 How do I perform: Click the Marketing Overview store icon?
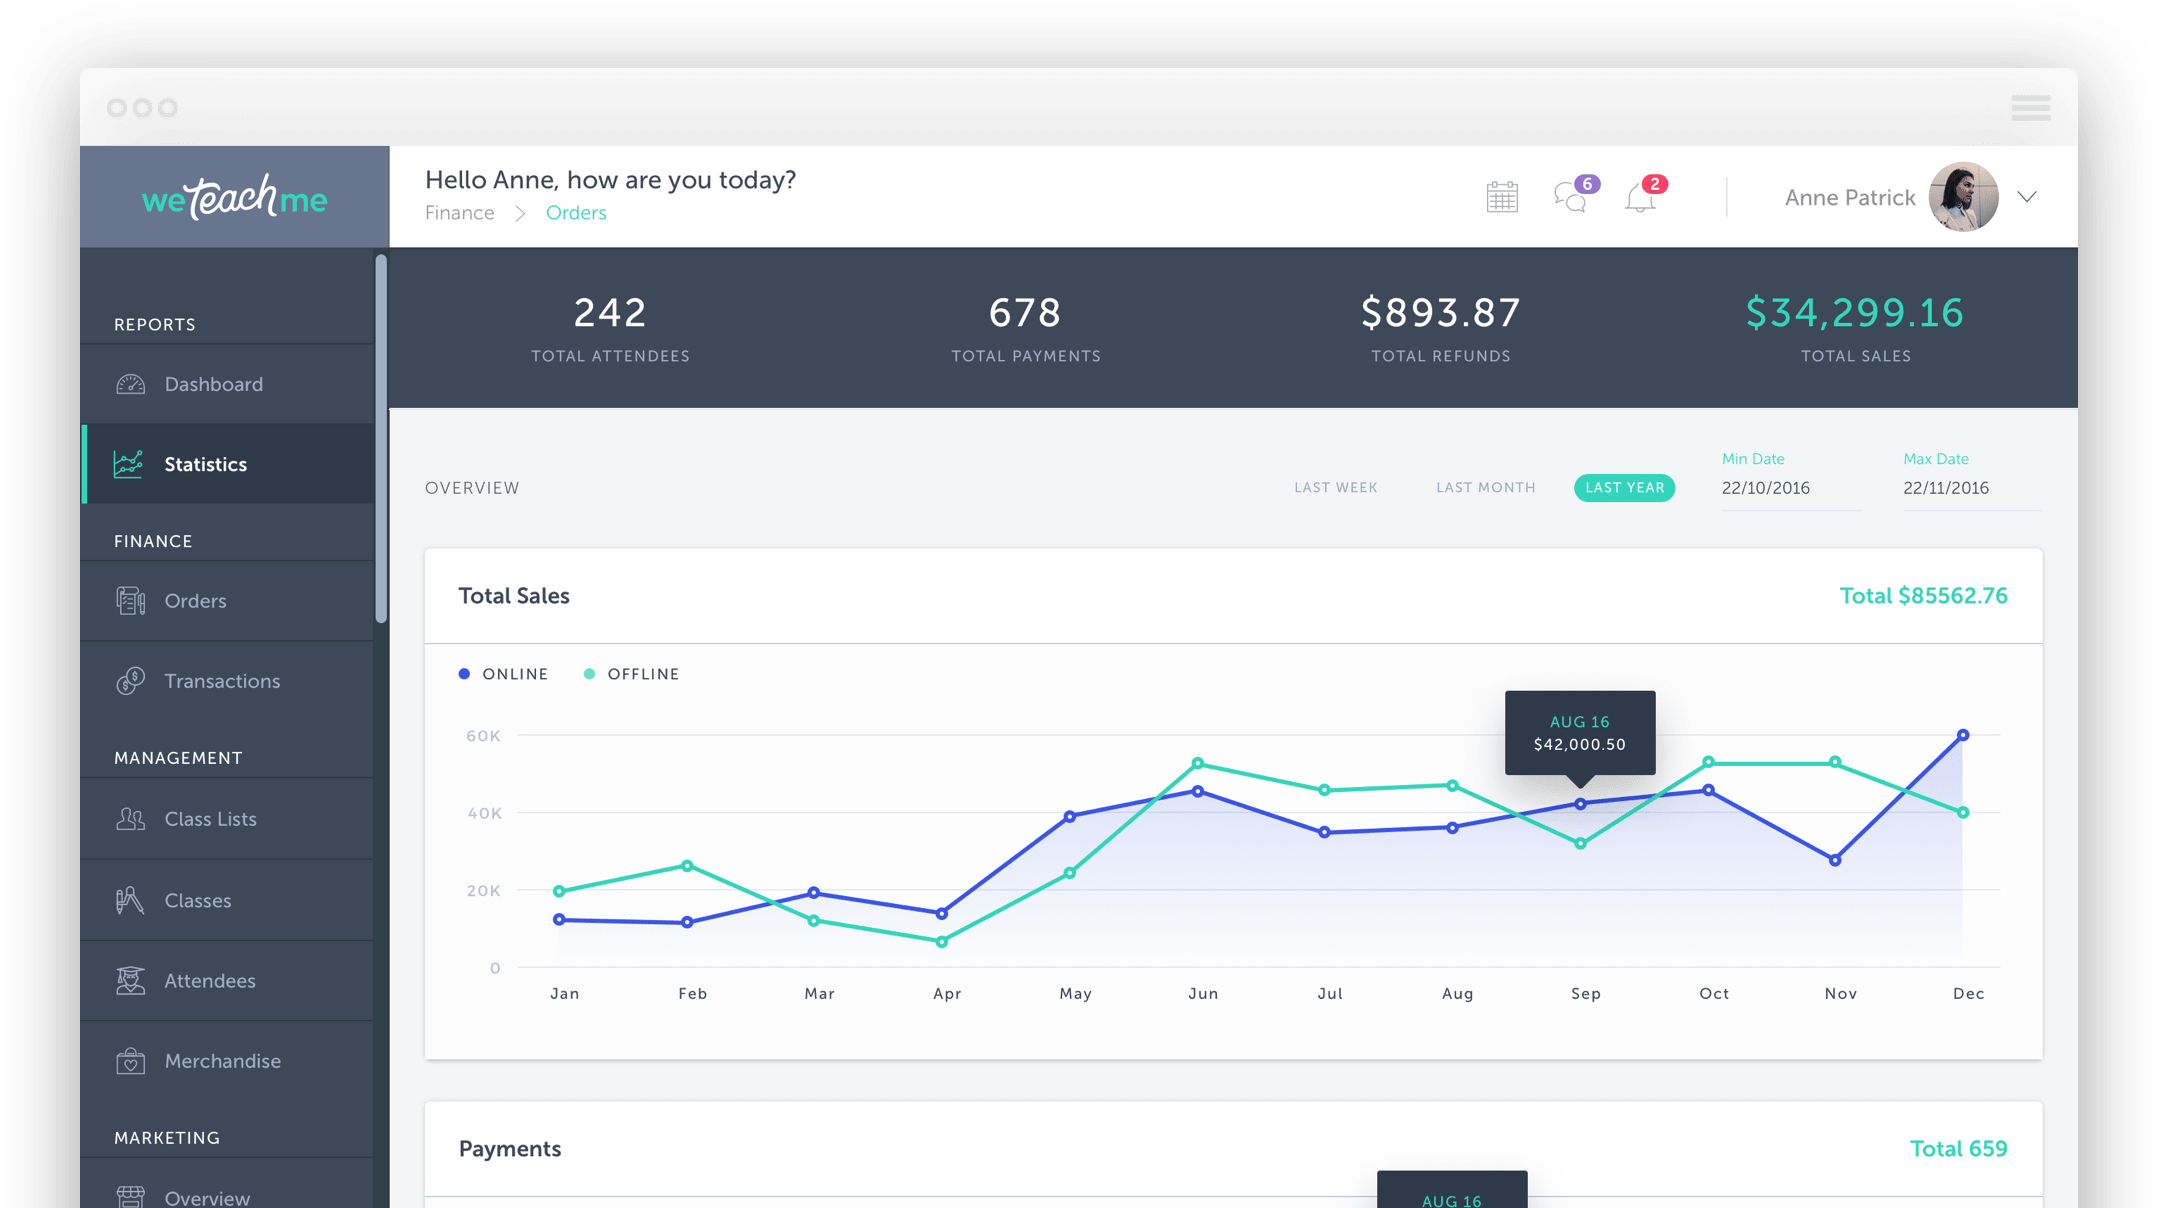pos(130,1196)
